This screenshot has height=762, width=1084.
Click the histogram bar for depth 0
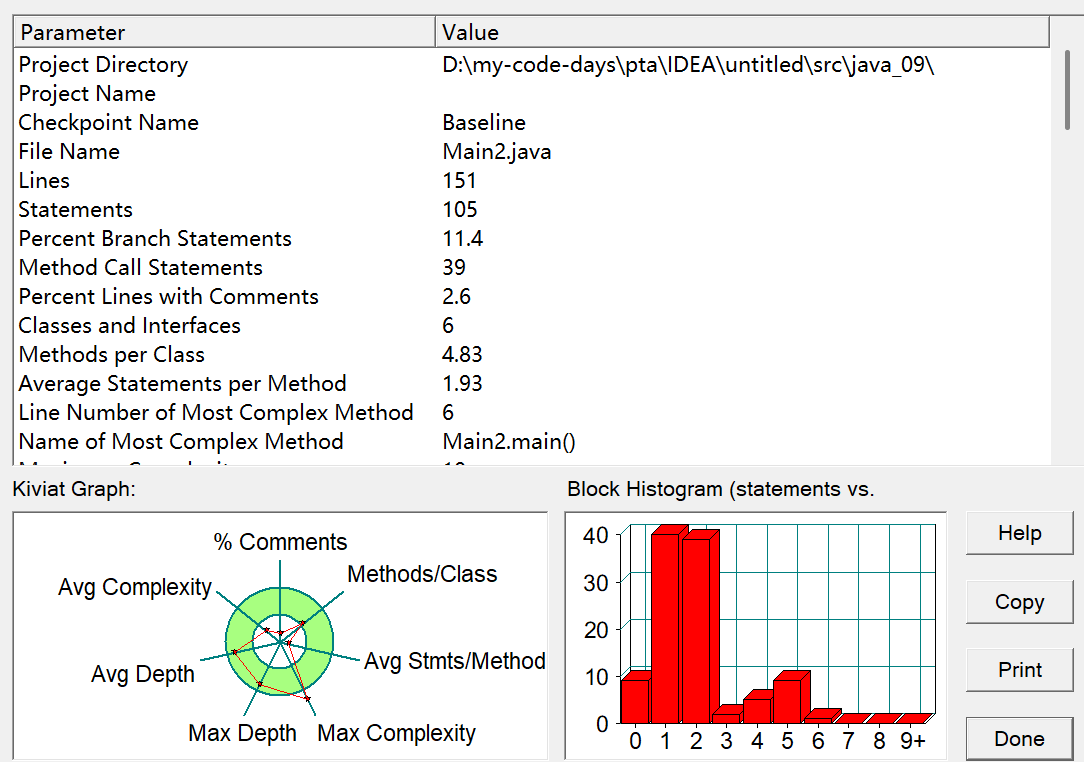(x=635, y=700)
